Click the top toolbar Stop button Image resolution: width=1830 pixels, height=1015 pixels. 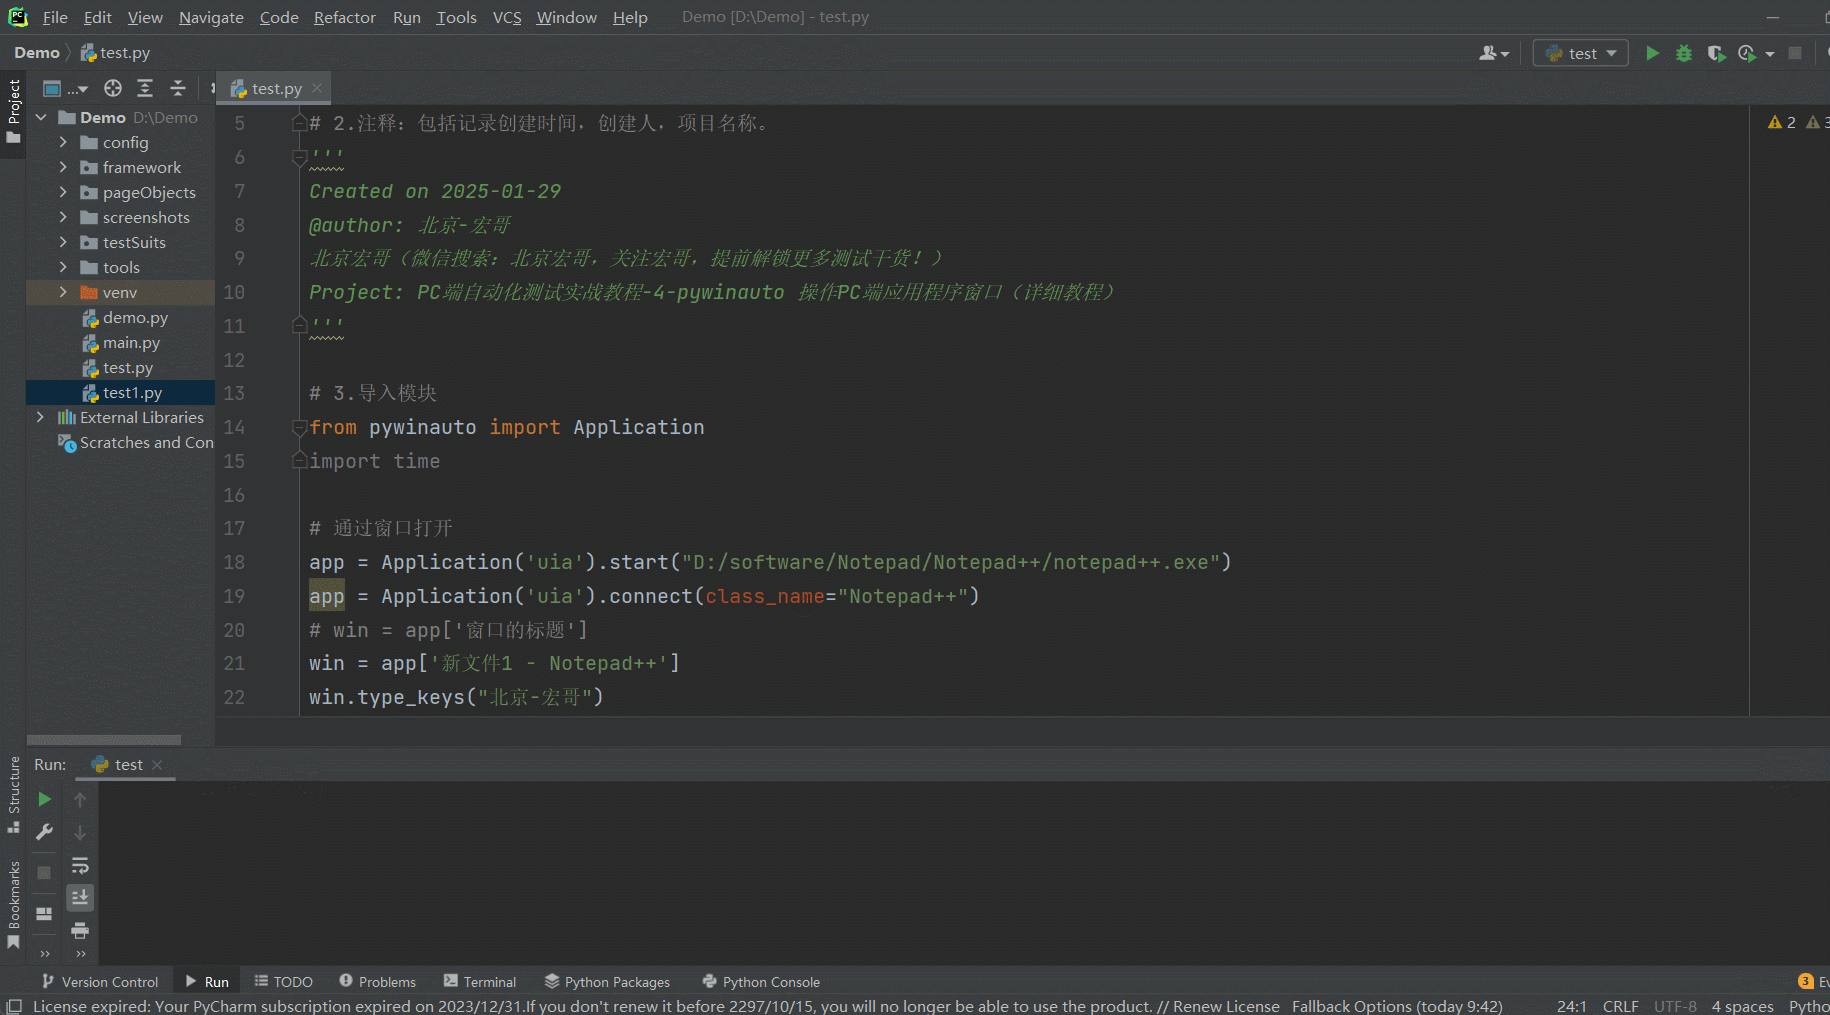tap(1795, 53)
